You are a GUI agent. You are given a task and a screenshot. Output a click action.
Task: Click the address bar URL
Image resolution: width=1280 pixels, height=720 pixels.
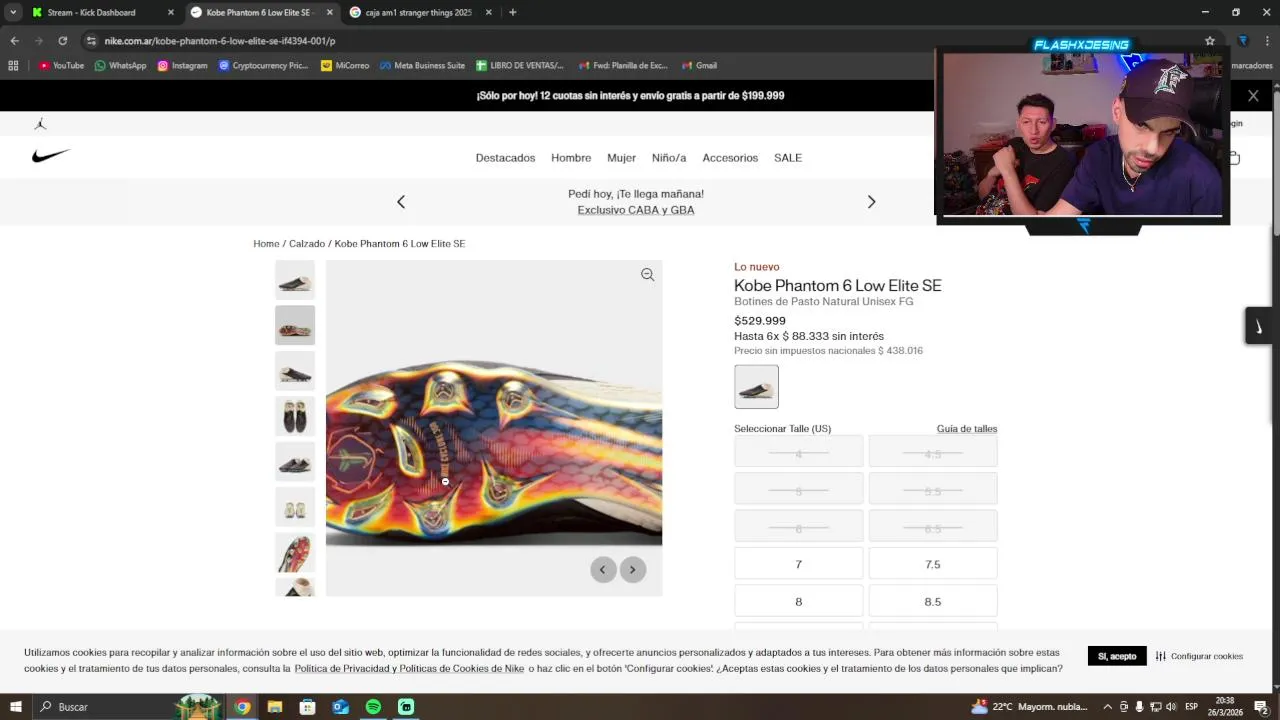tap(220, 41)
